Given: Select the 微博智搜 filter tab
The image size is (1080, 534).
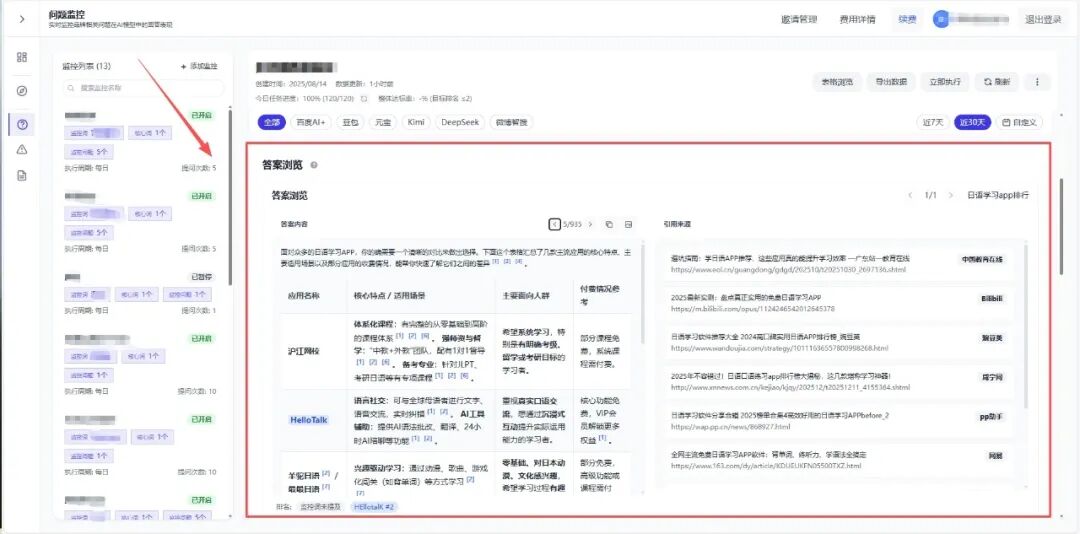Looking at the screenshot, I should pos(511,122).
